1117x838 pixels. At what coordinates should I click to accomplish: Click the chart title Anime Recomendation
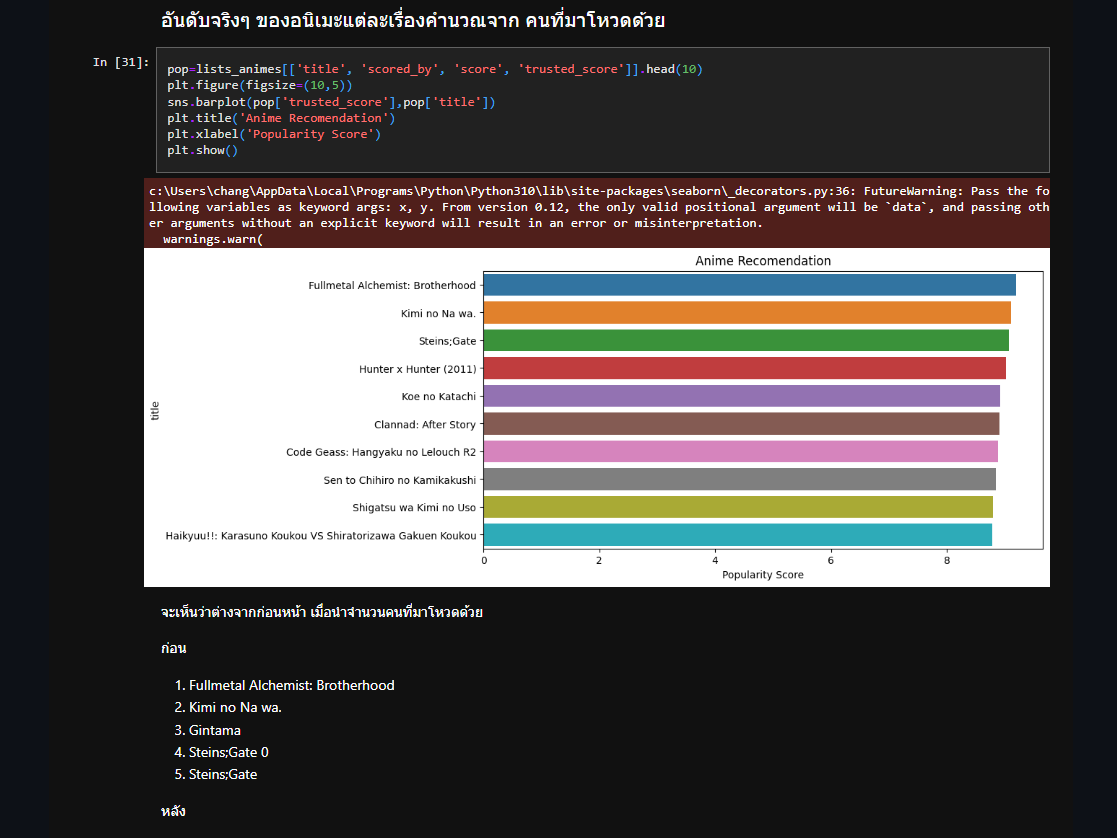click(x=763, y=261)
